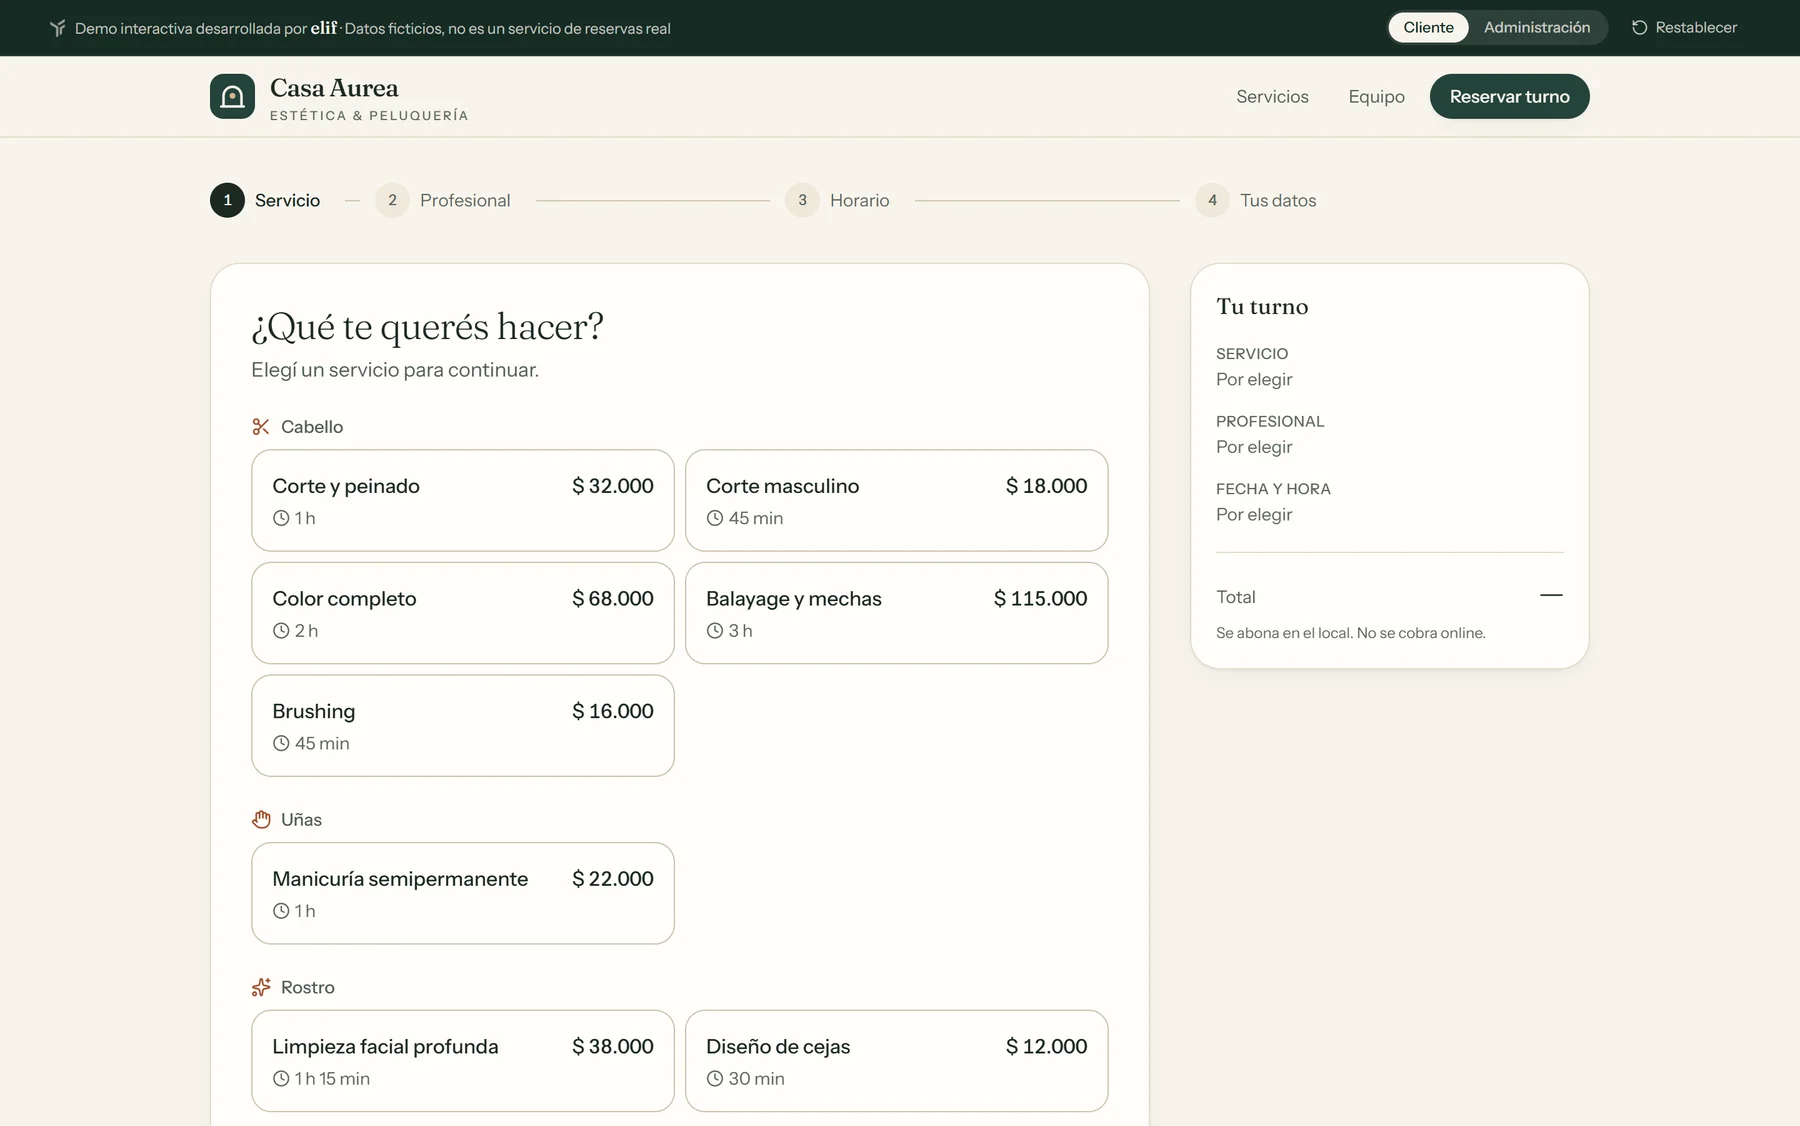Select the Diseño de cejas service card

(897, 1061)
